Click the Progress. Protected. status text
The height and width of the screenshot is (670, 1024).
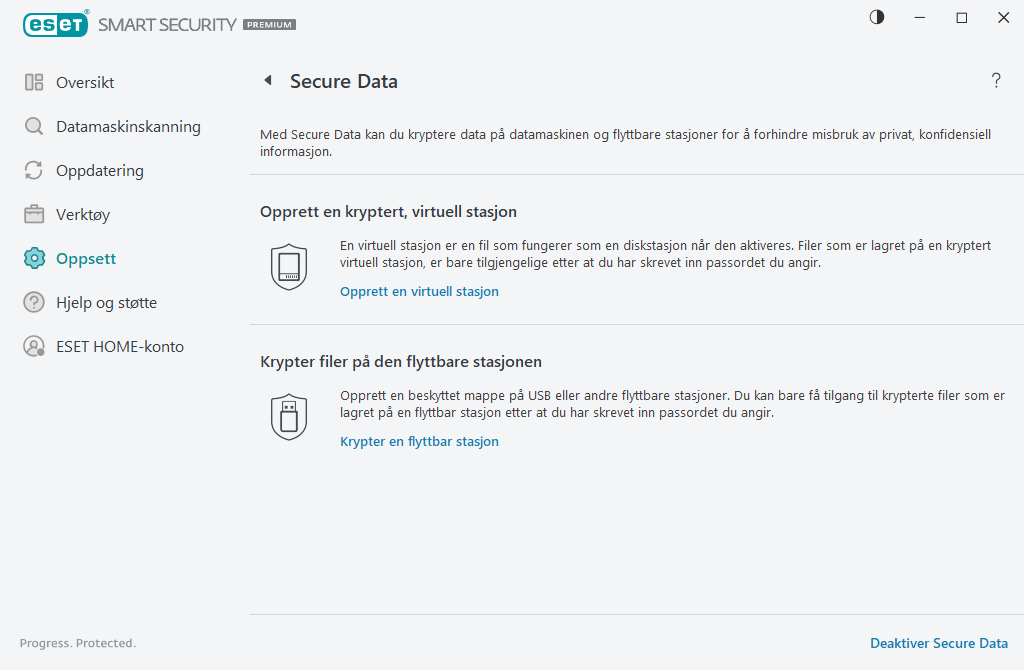click(78, 643)
